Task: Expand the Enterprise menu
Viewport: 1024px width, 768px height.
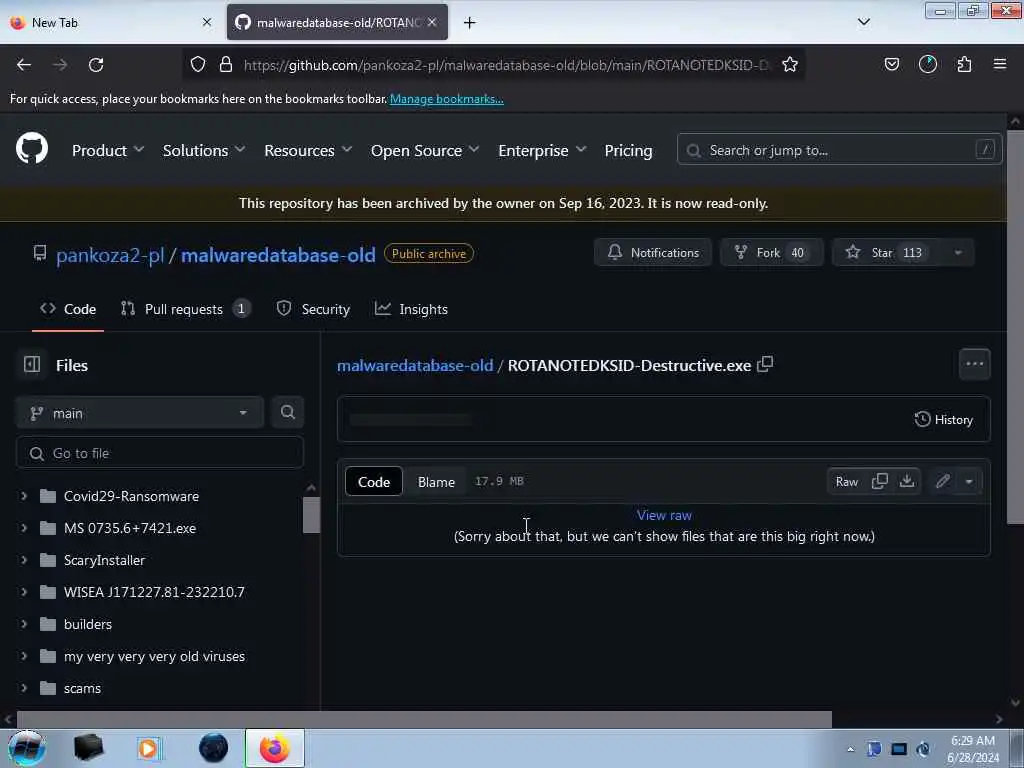Action: tap(542, 150)
